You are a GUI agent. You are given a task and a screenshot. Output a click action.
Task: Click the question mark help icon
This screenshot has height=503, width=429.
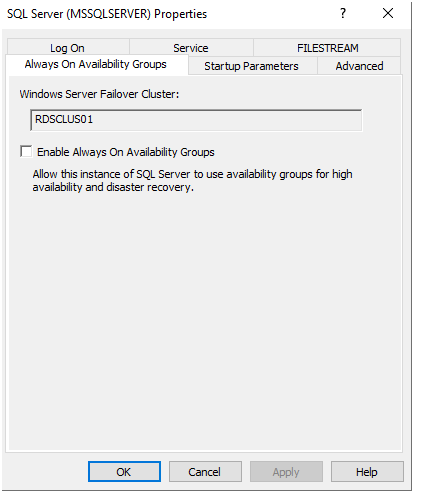(343, 13)
